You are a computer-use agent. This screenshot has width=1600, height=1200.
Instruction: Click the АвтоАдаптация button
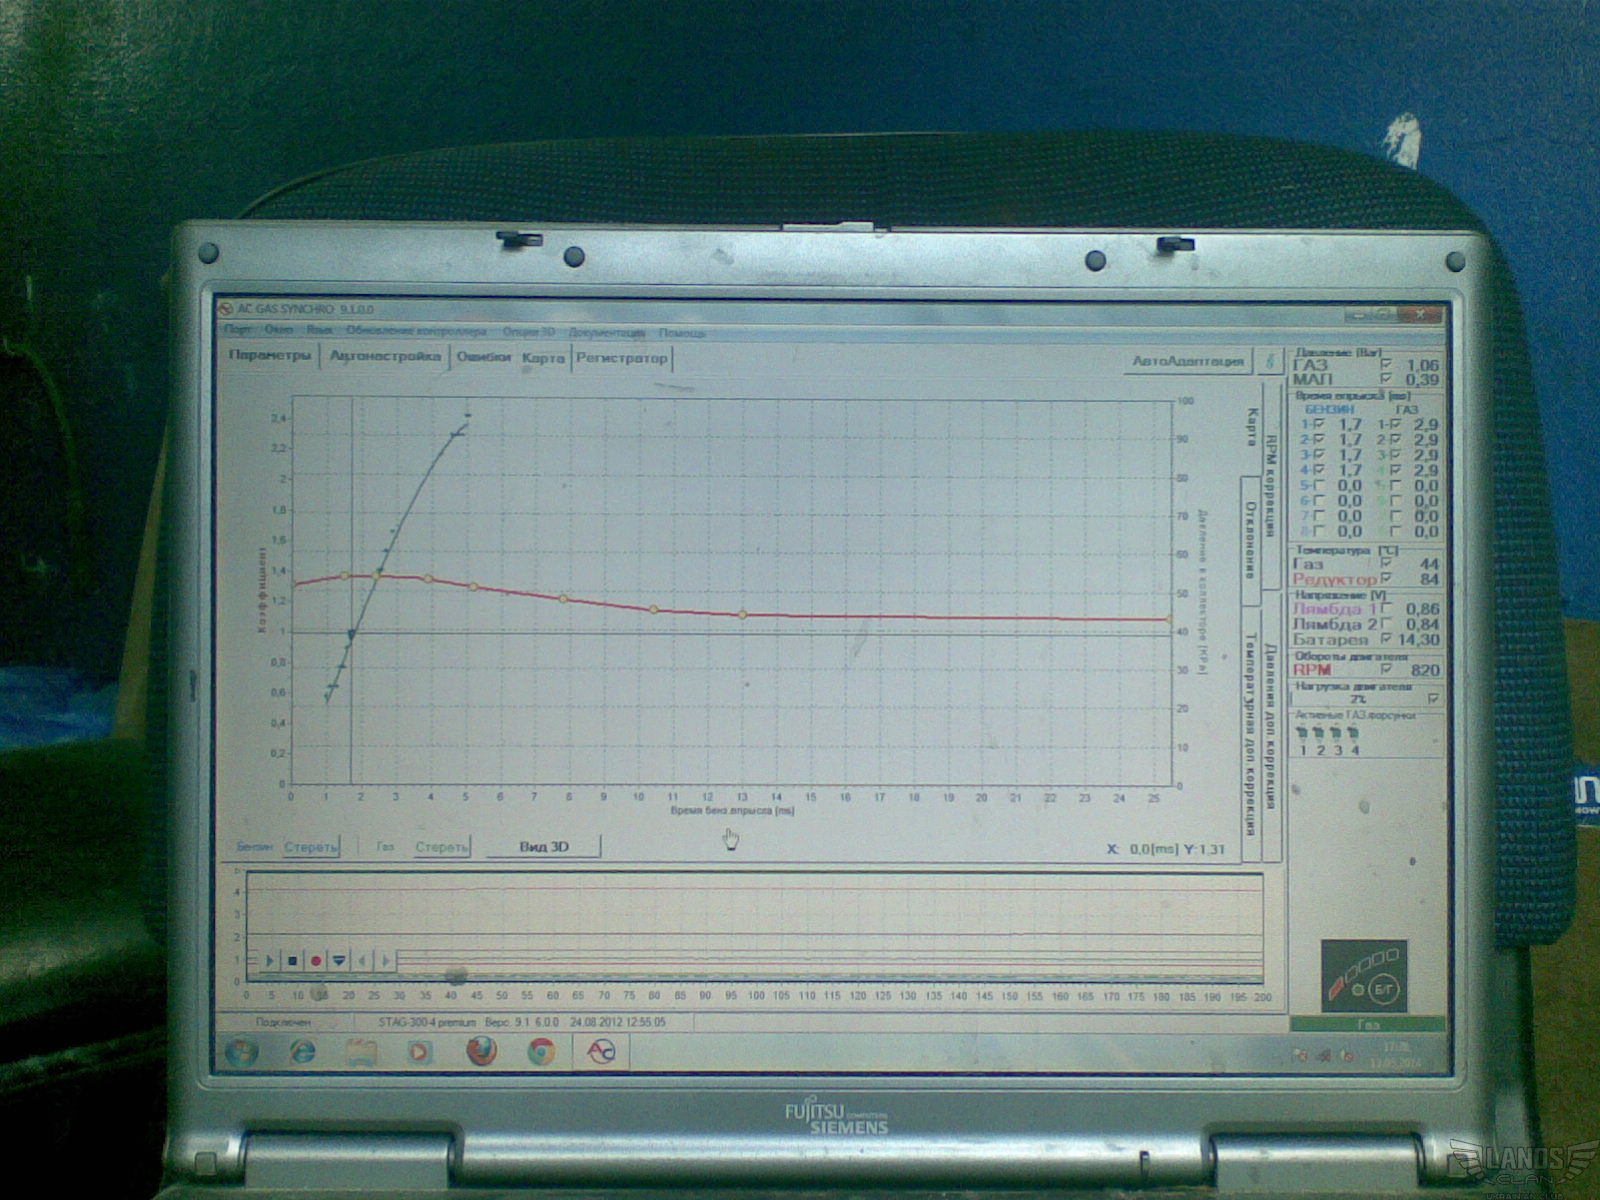[1188, 361]
